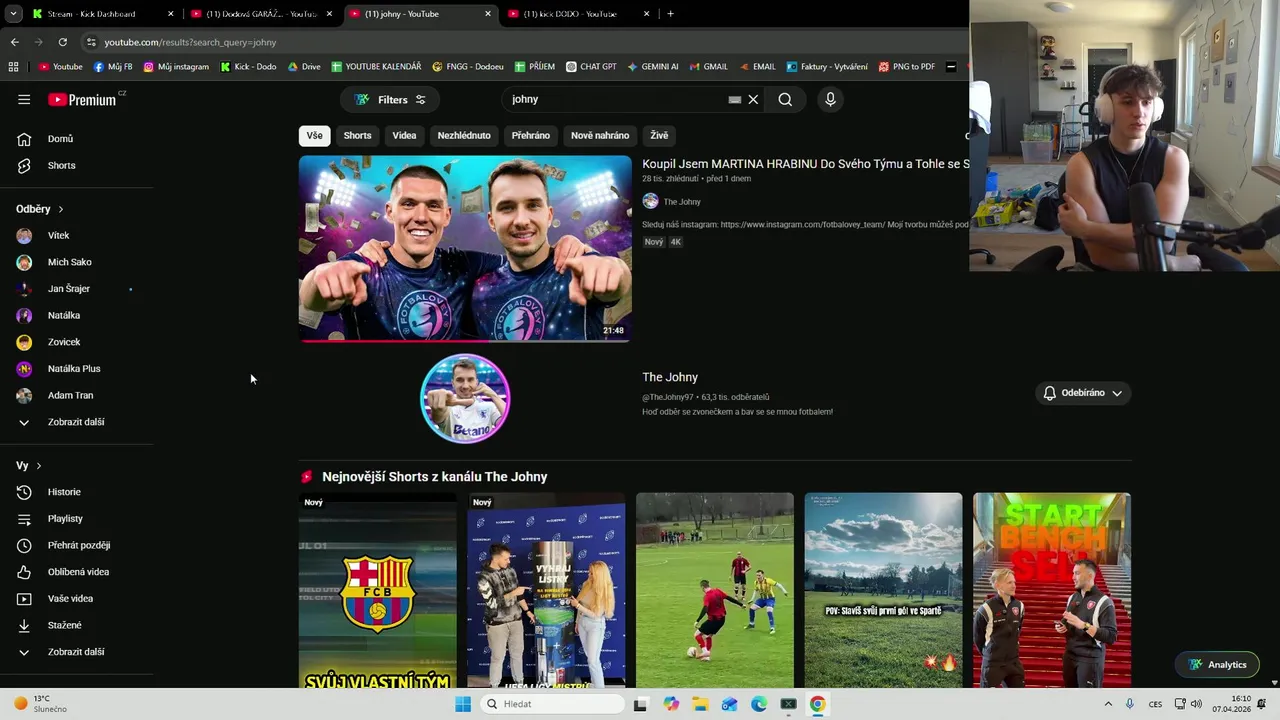Show hidden system tray icons
This screenshot has height=720, width=1280.
point(1107,704)
